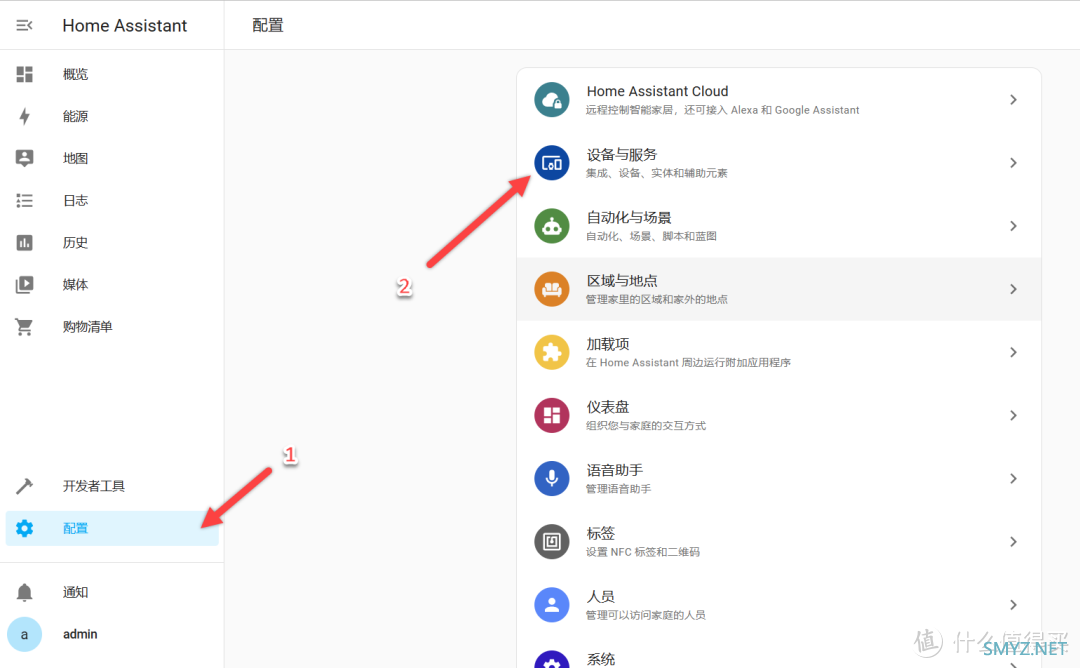Expand 标签 row chevron

pos(1013,542)
